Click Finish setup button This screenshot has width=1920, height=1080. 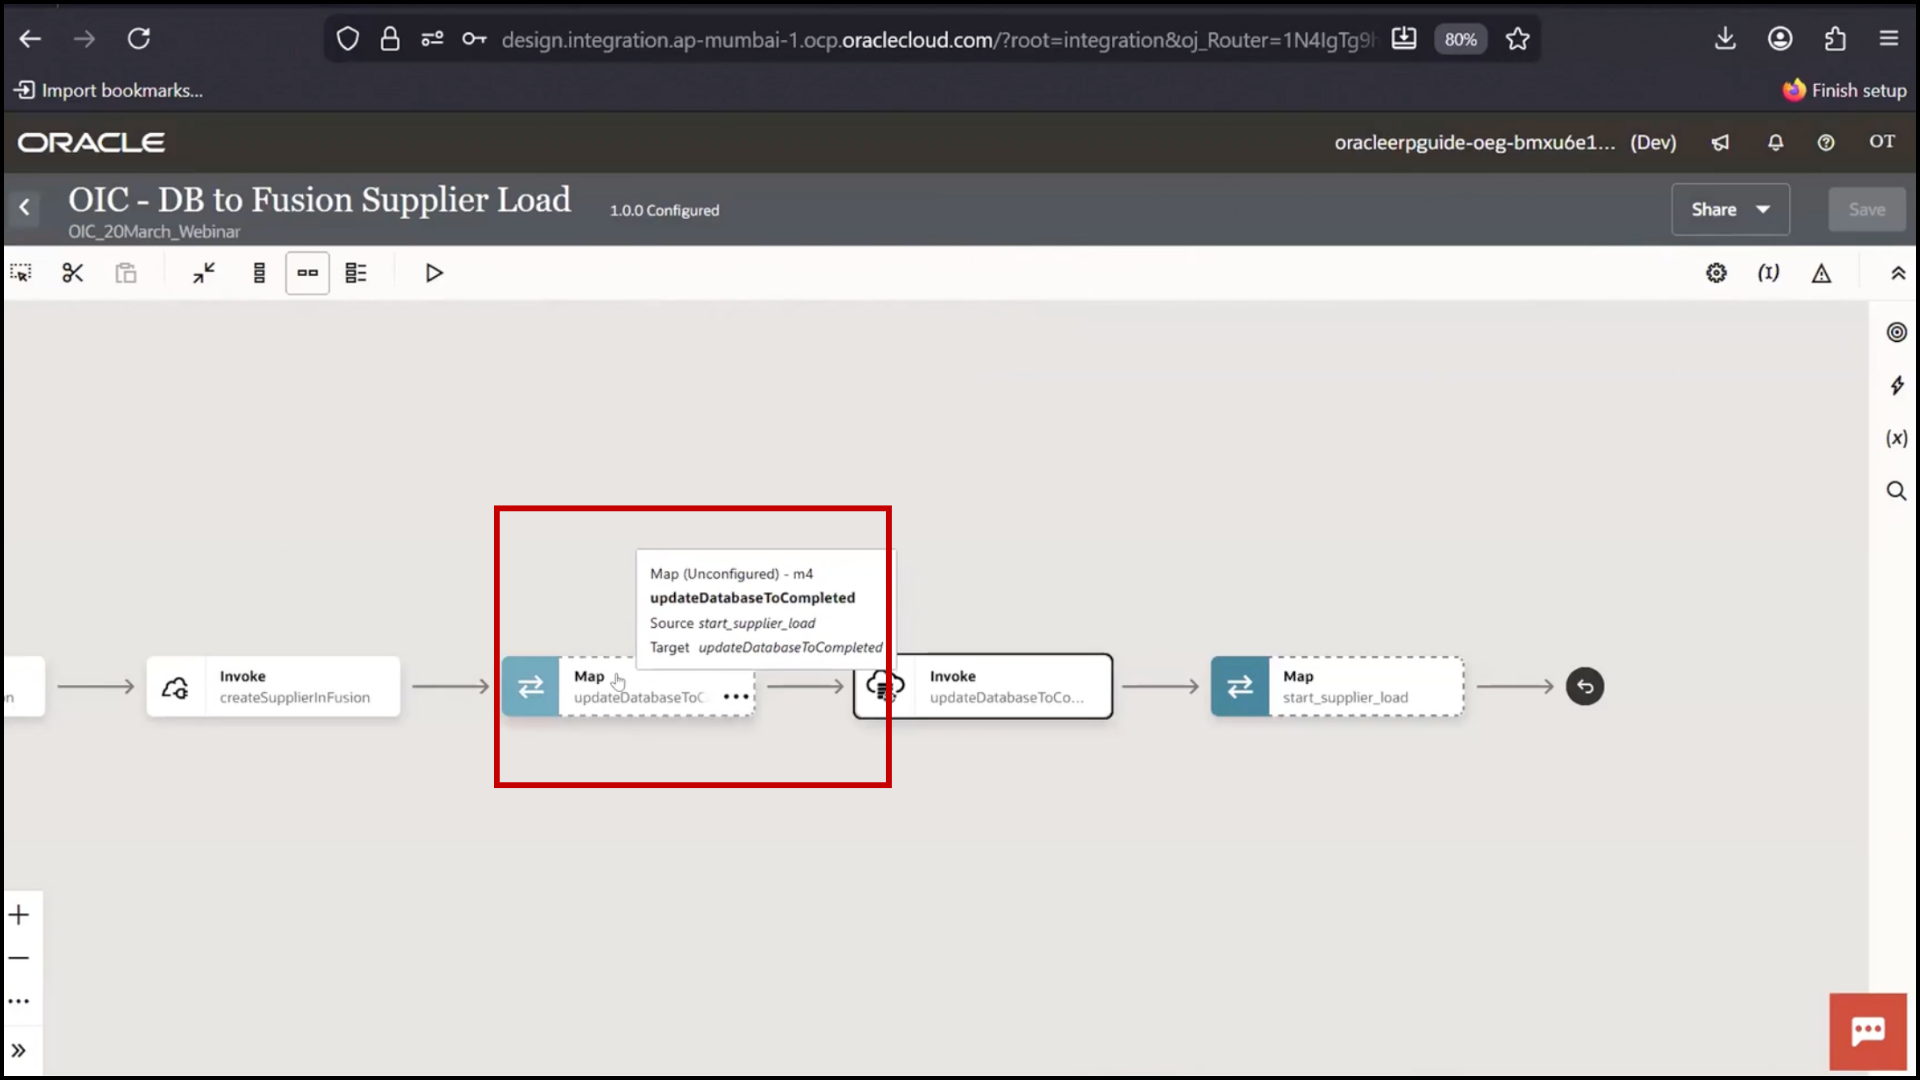(1845, 91)
